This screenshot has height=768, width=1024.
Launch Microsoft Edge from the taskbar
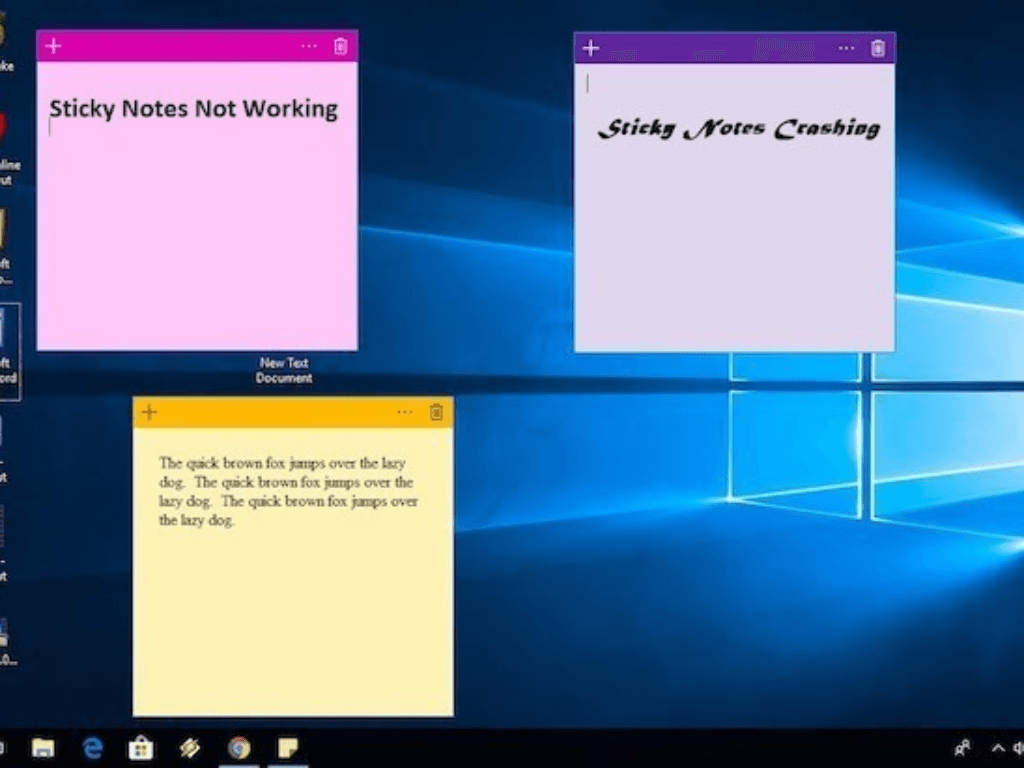point(93,747)
